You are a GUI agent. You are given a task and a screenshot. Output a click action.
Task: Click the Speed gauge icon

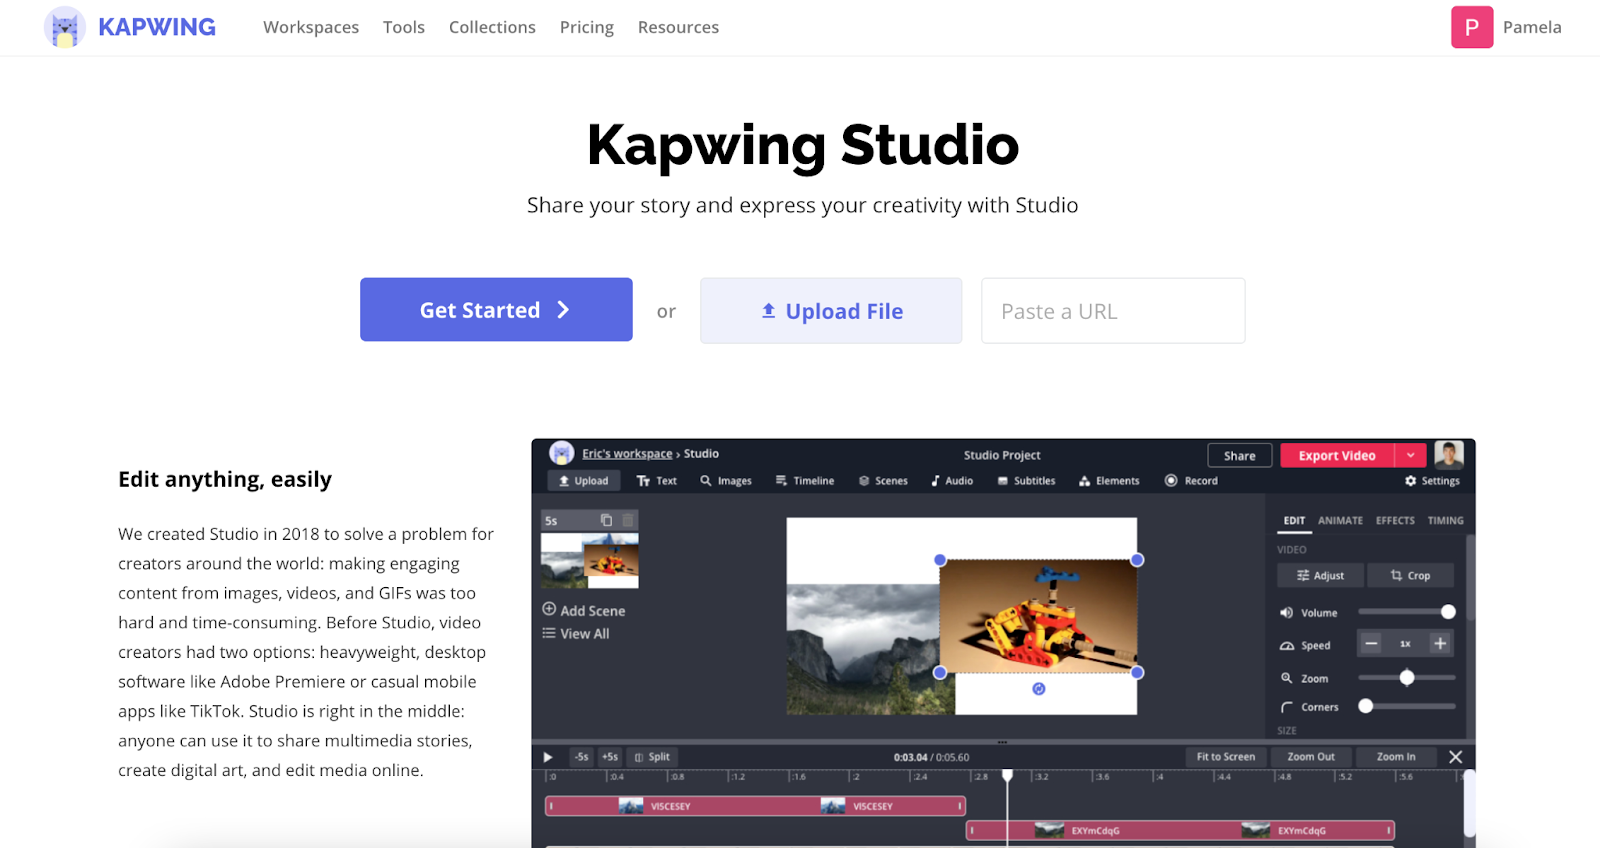coord(1287,646)
